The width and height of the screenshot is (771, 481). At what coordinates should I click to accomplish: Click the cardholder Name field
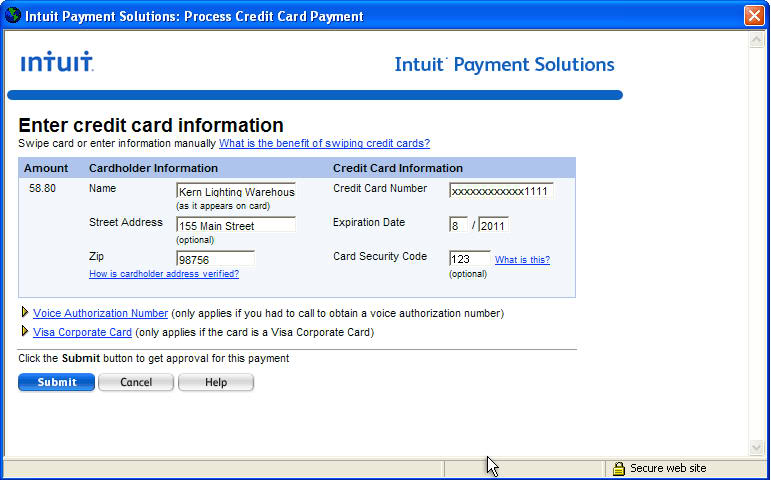(235, 191)
